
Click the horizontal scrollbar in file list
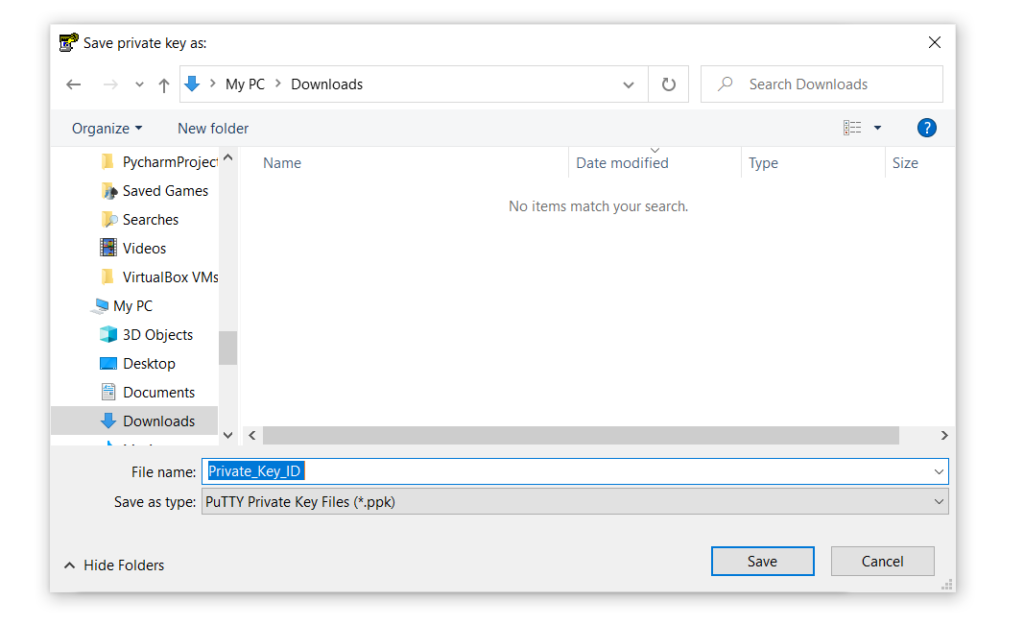click(x=580, y=436)
